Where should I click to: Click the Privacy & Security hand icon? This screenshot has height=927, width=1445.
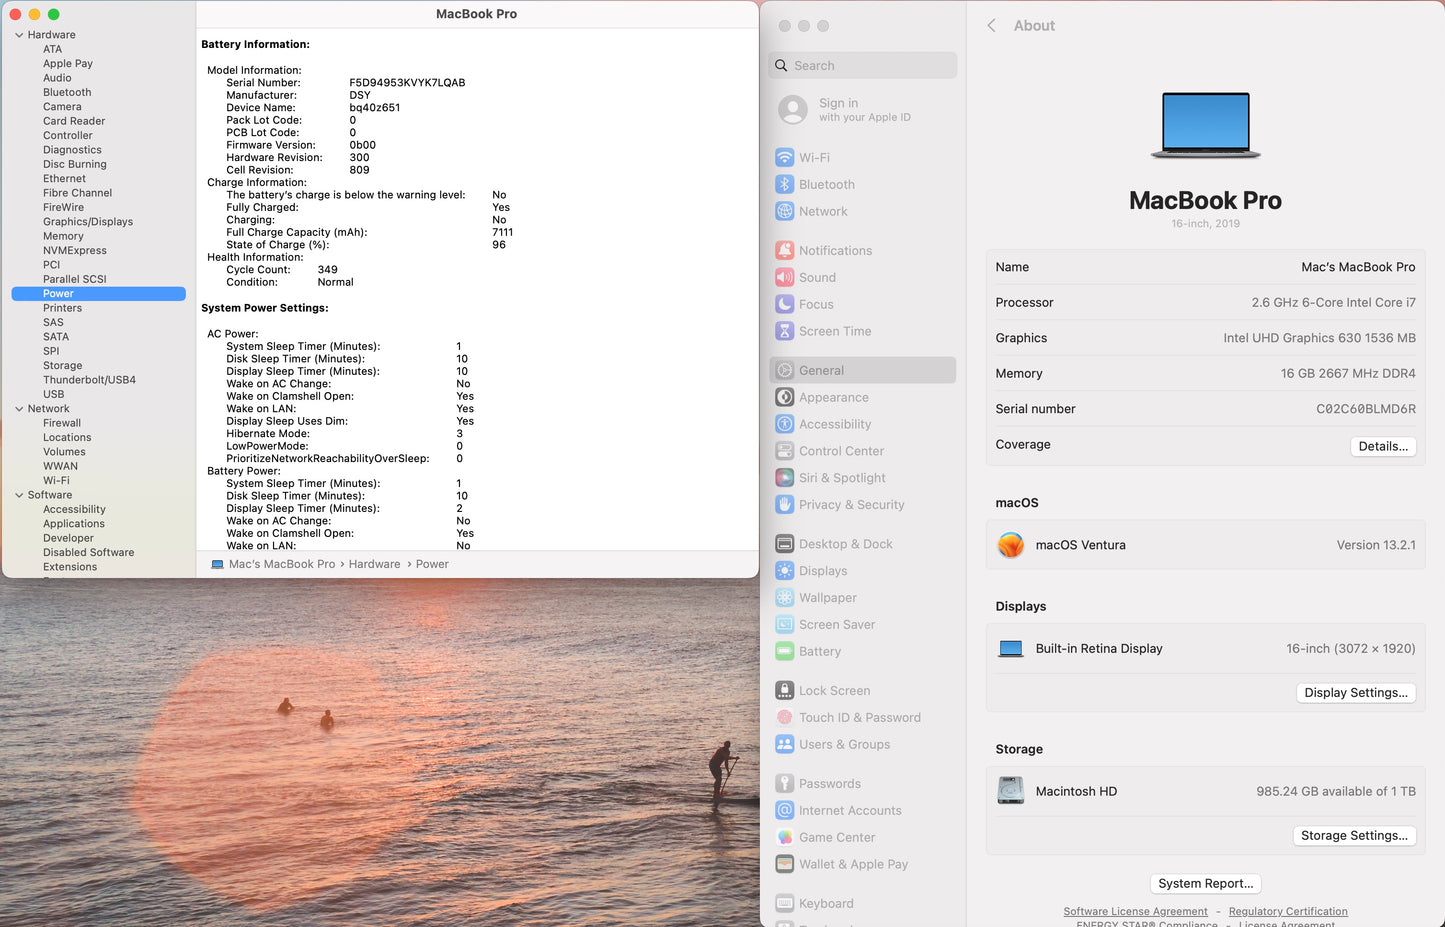(785, 505)
